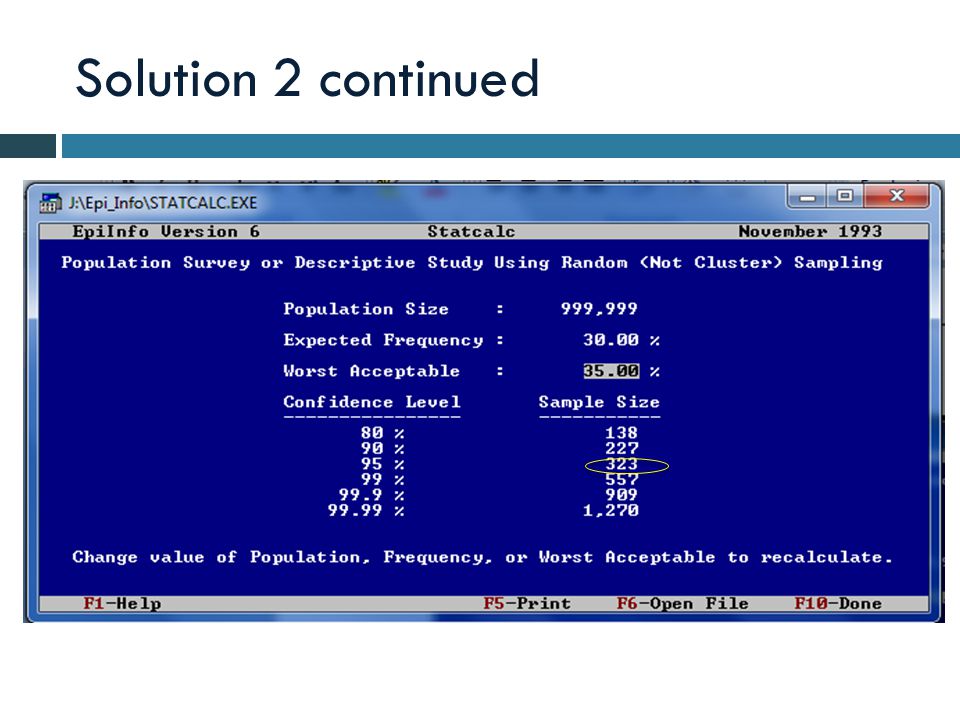Click the STATCALC.EXE window title icon
The image size is (960, 720).
click(51, 203)
